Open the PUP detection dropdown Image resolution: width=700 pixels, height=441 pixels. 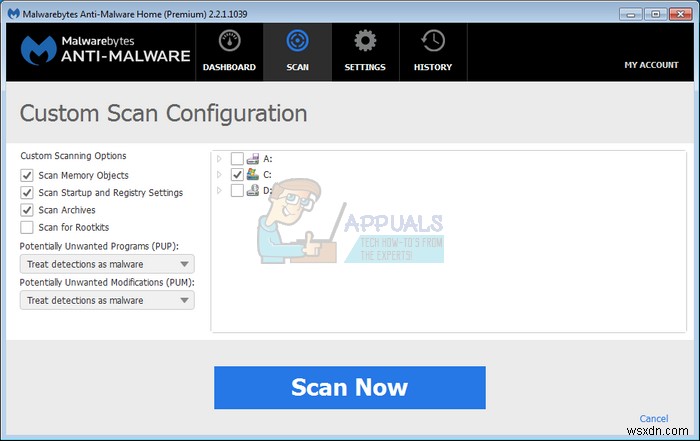[x=107, y=264]
